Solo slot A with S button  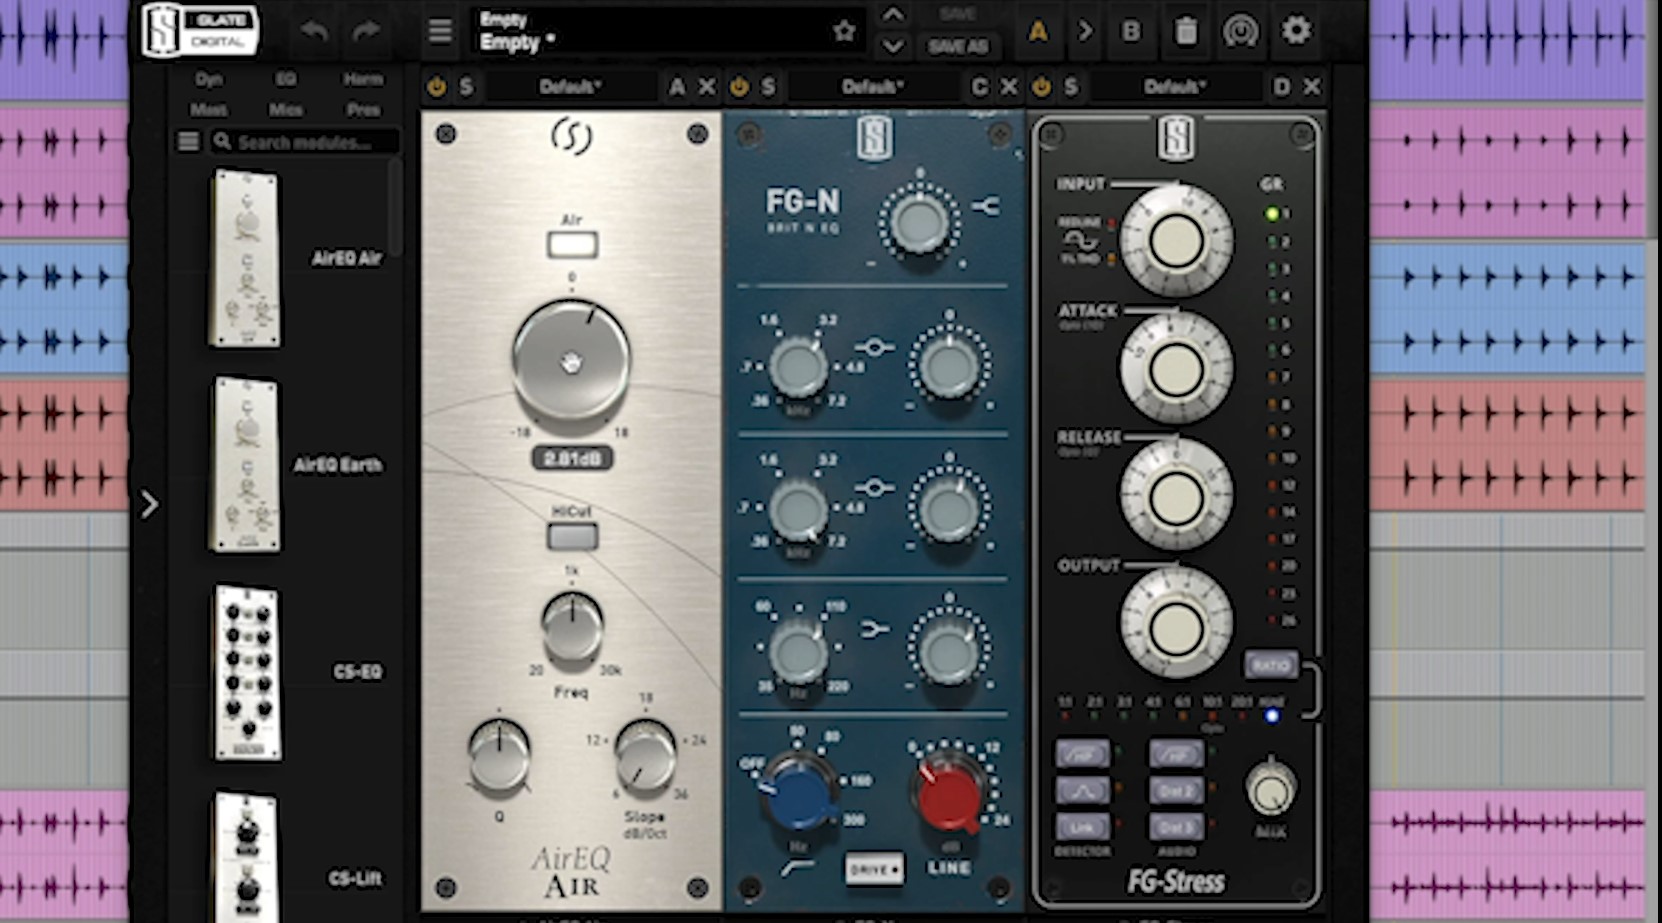coord(466,87)
